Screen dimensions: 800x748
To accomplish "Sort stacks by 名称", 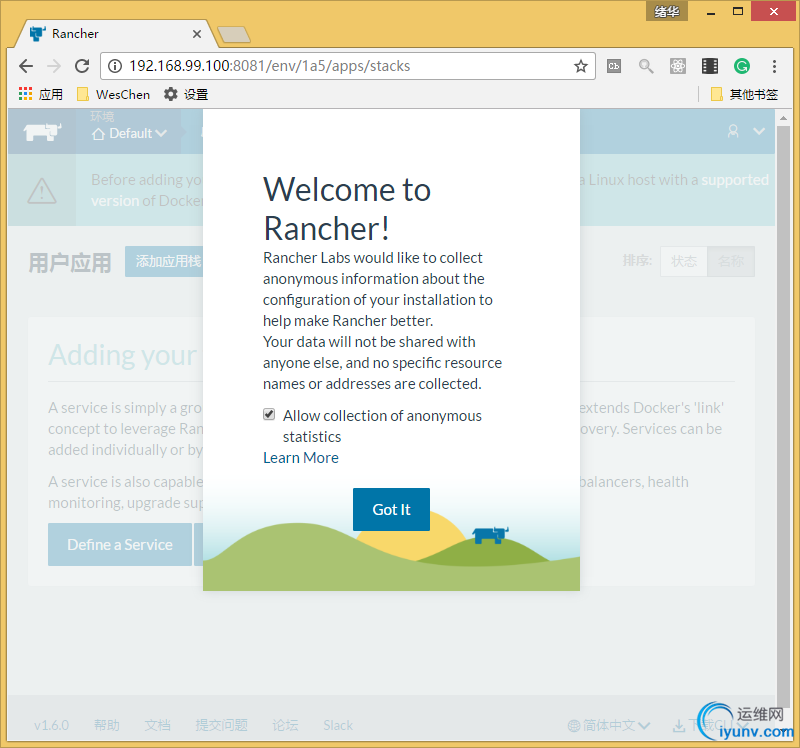I will pyautogui.click(x=731, y=261).
